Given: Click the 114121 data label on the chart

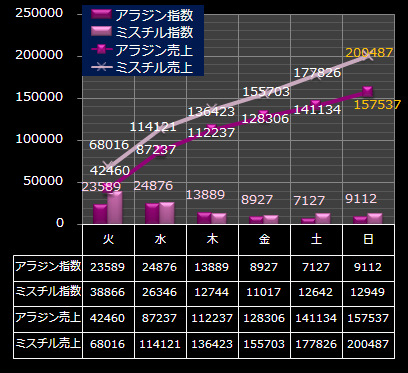Looking at the screenshot, I should (153, 127).
